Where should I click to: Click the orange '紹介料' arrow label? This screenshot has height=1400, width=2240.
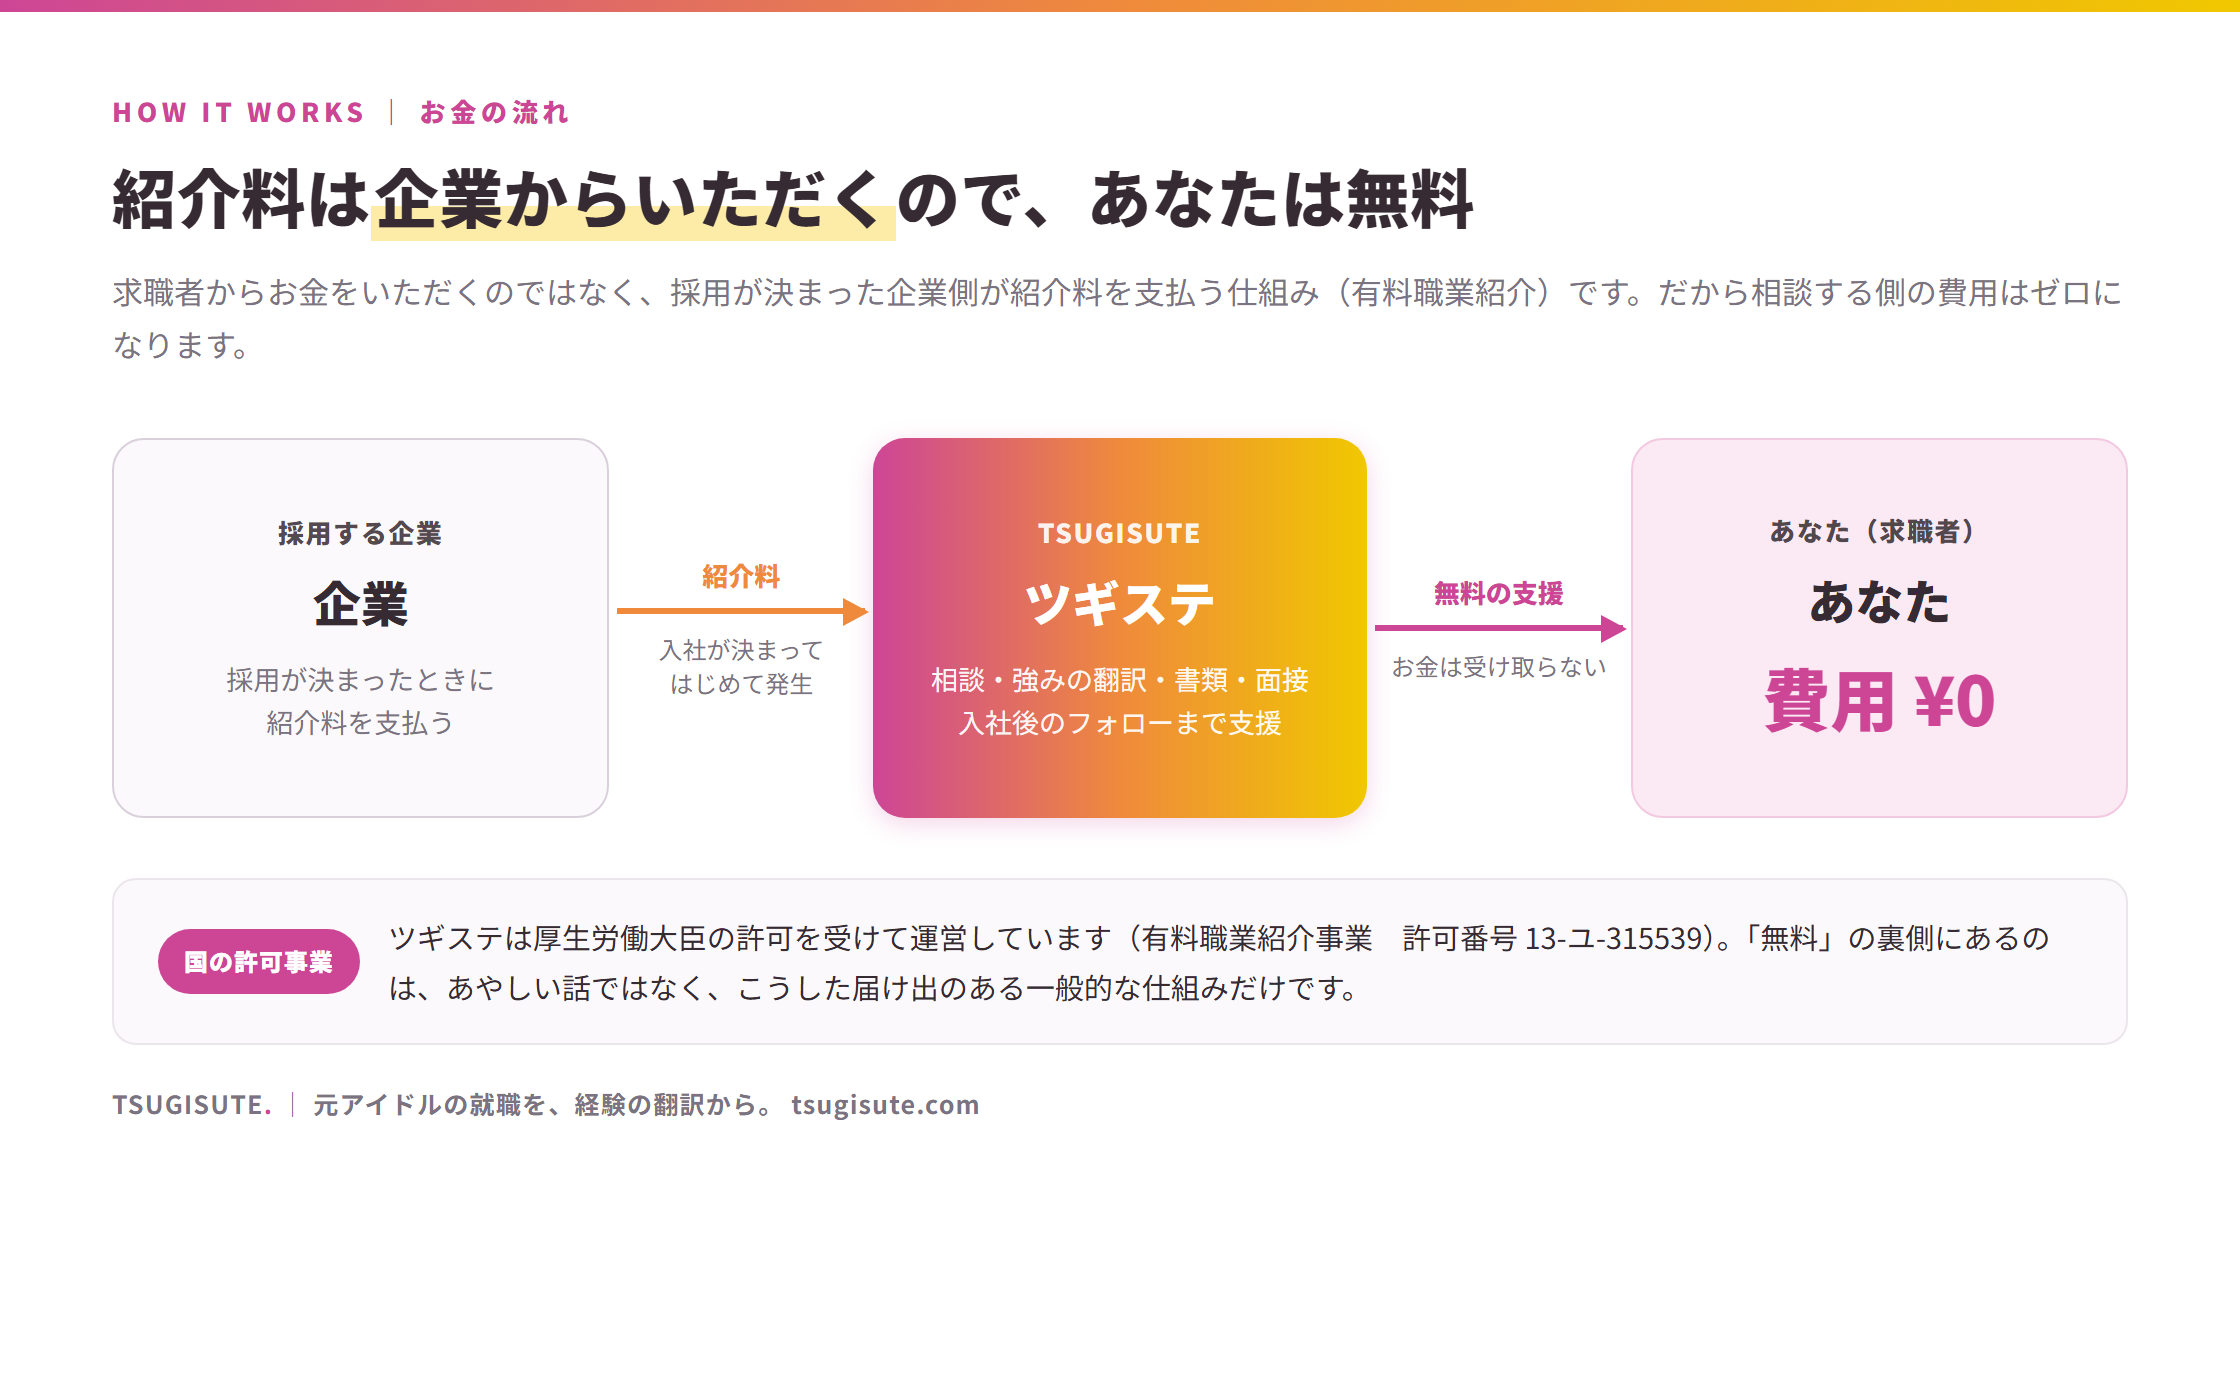[741, 576]
